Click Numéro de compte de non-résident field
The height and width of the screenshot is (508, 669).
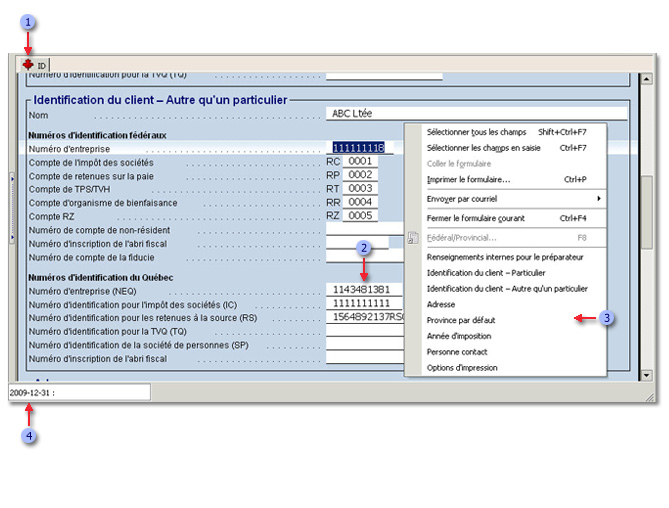(365, 229)
